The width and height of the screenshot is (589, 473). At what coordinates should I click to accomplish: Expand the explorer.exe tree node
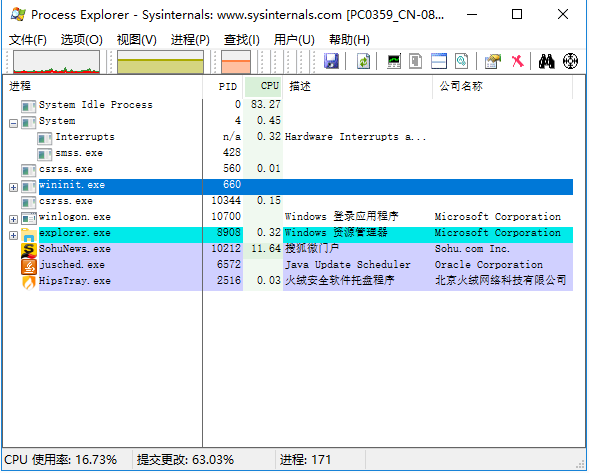pos(13,235)
